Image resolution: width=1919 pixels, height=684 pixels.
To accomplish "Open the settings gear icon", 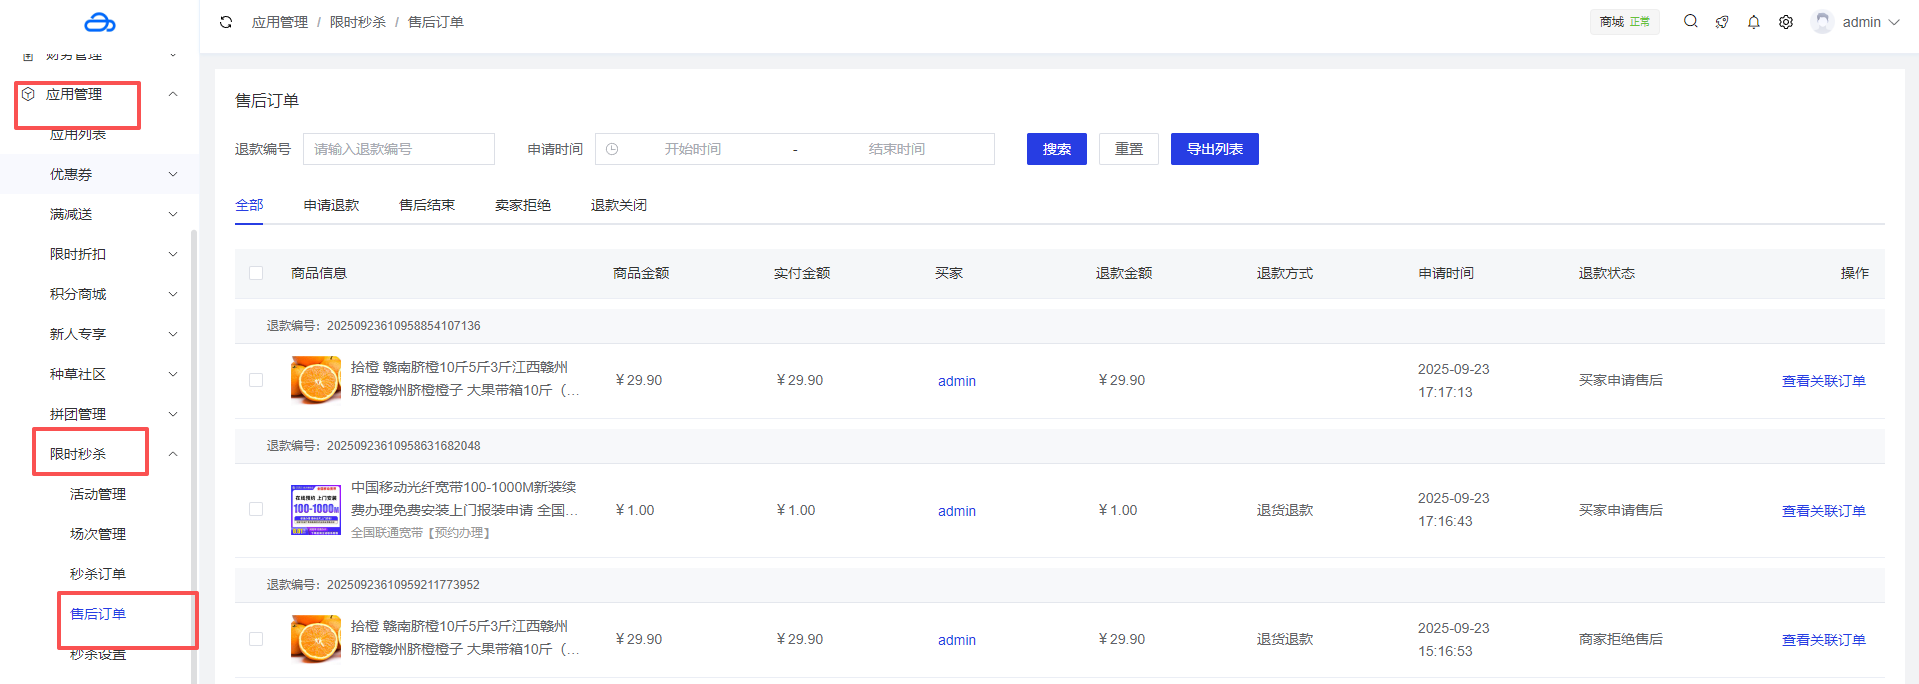I will click(1786, 22).
